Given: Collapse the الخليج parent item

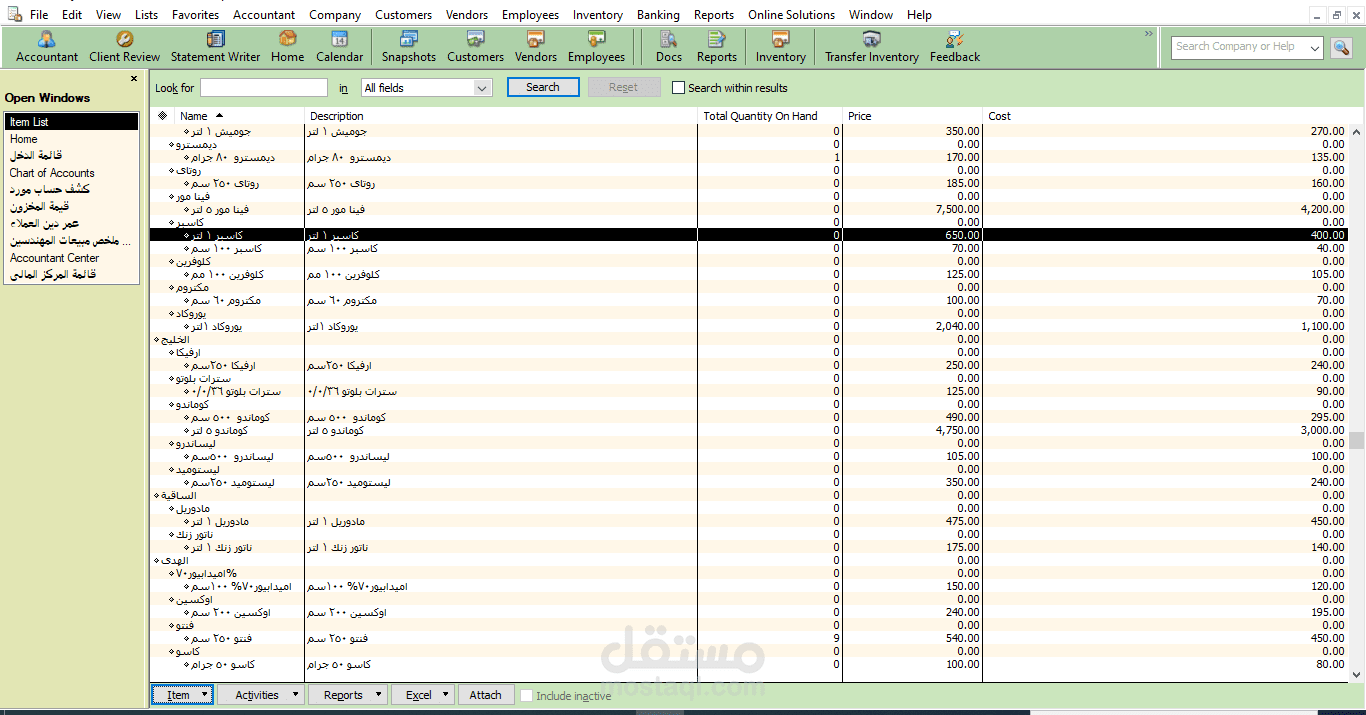Looking at the screenshot, I should [x=157, y=340].
